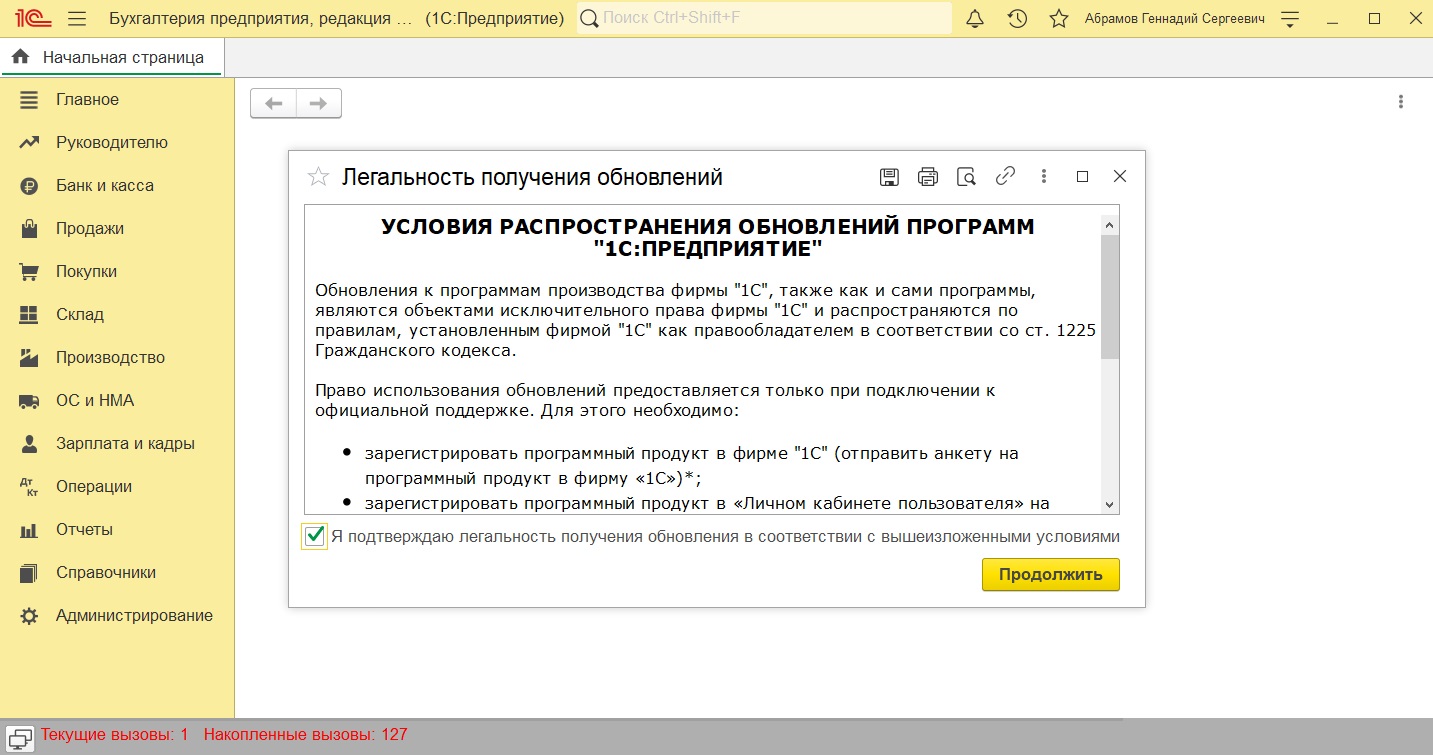Open dialog three-dot more menu

click(1044, 176)
